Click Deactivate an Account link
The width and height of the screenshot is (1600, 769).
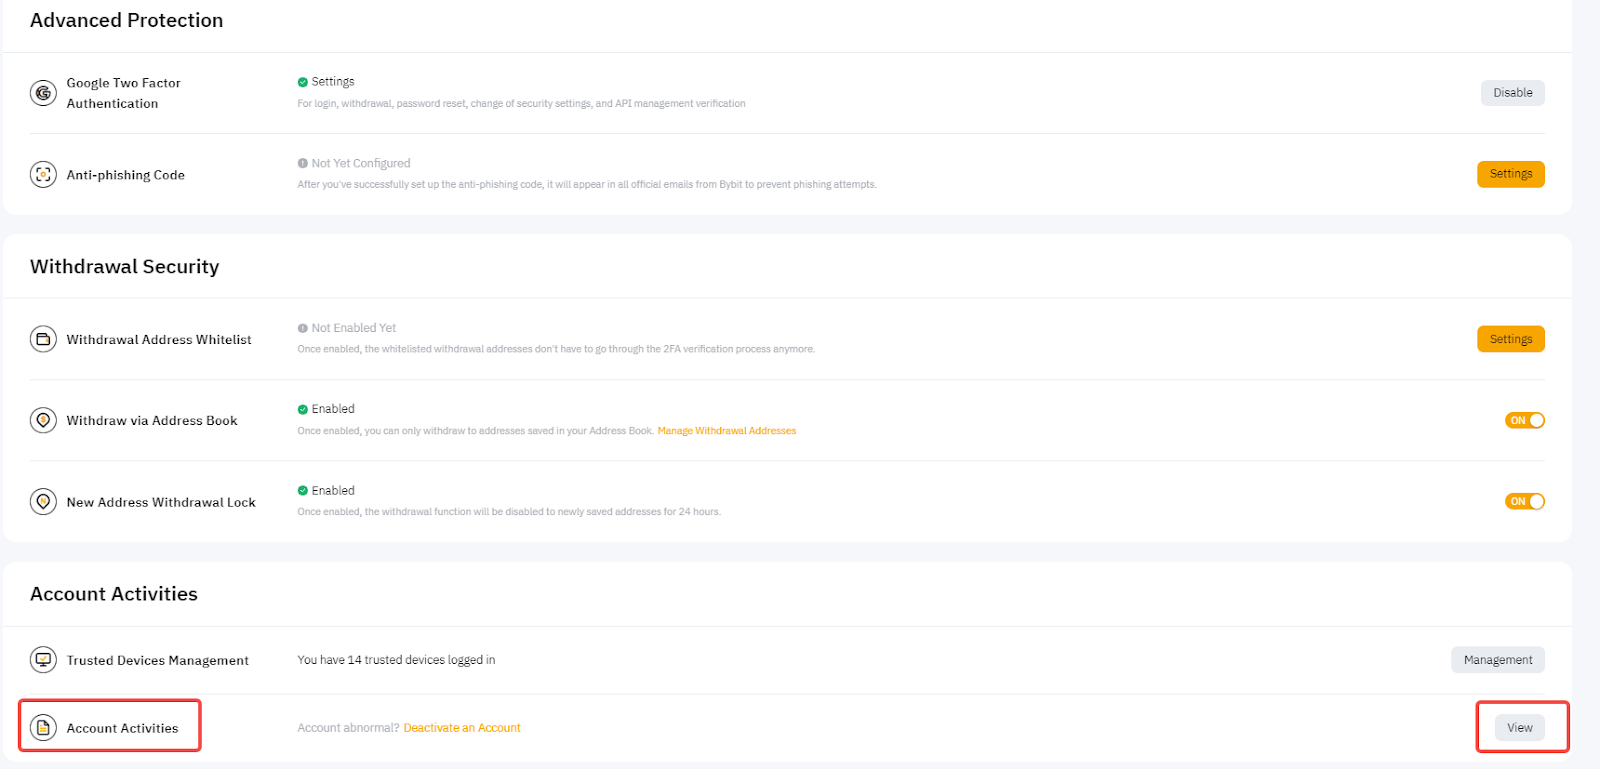[461, 728]
